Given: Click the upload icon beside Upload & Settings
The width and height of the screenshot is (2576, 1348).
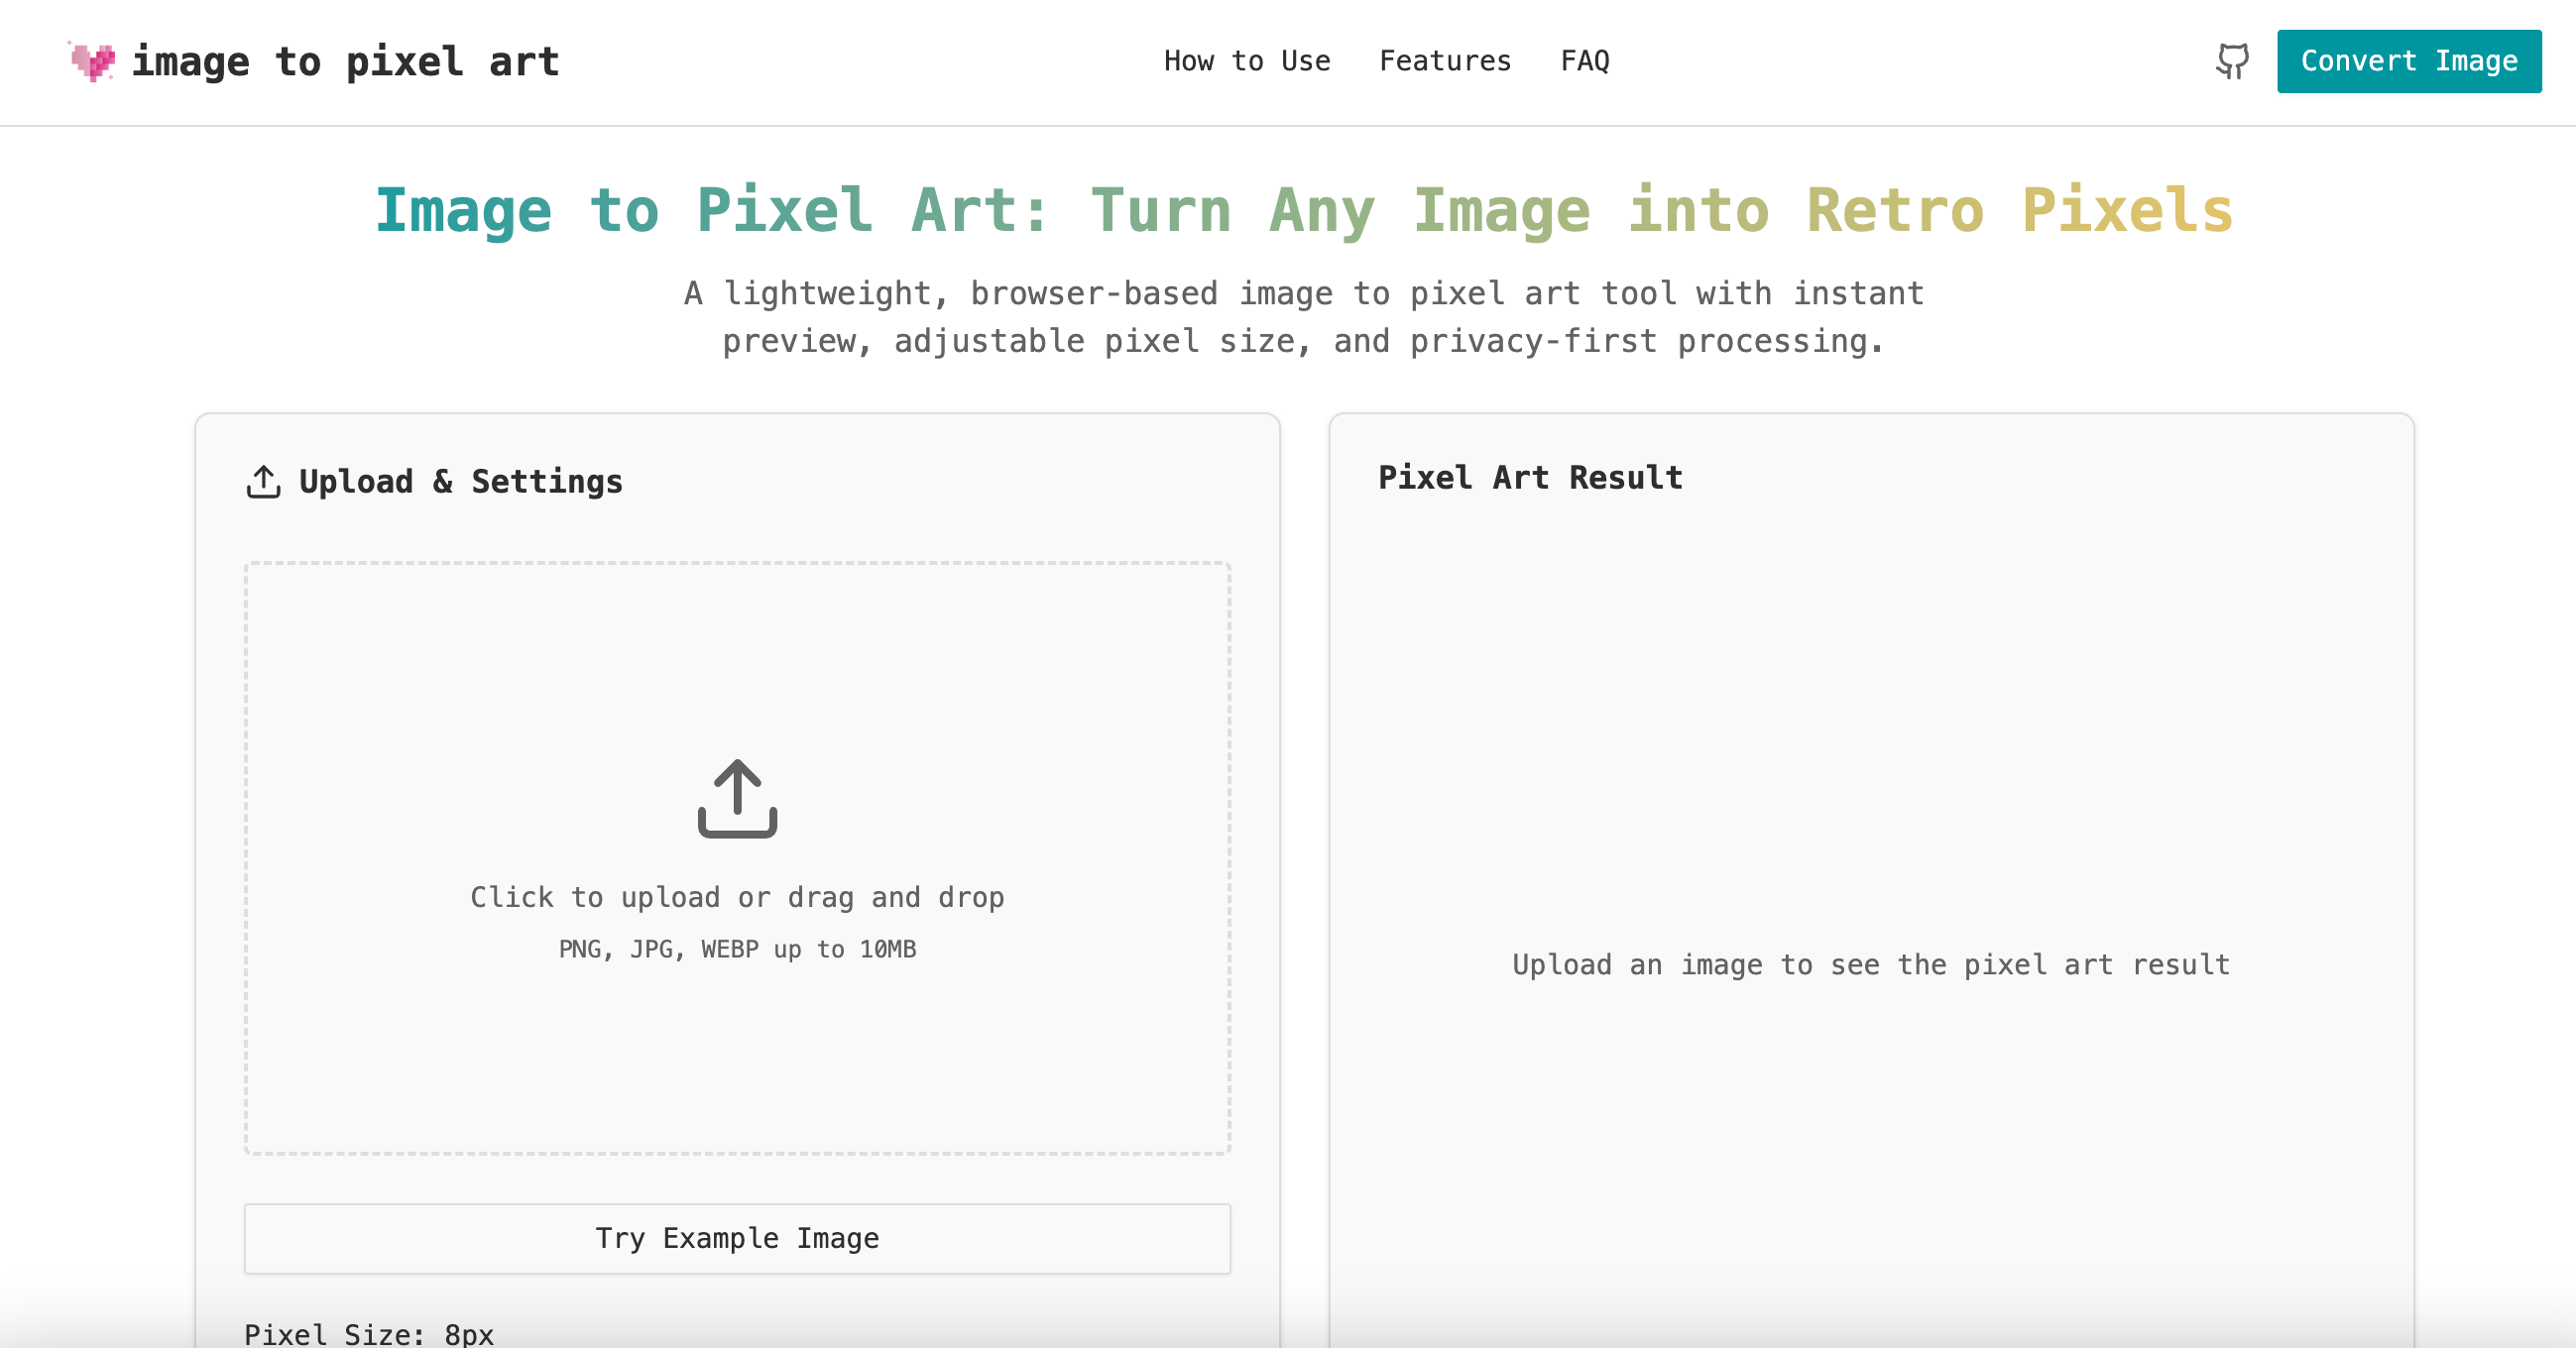Looking at the screenshot, I should point(263,482).
